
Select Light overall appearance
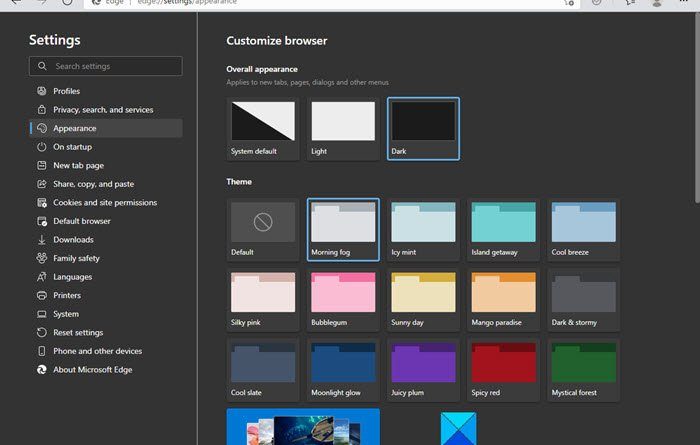point(343,129)
